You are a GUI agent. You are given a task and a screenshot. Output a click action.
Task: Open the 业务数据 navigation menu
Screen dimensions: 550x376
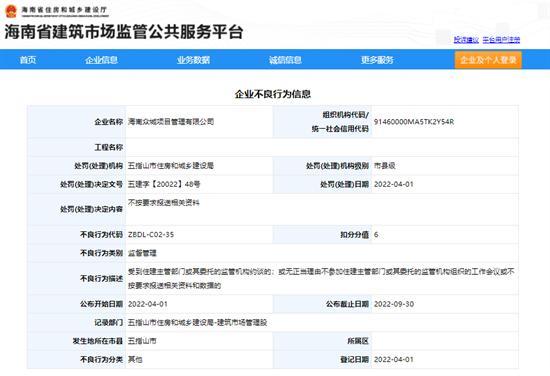pyautogui.click(x=193, y=60)
